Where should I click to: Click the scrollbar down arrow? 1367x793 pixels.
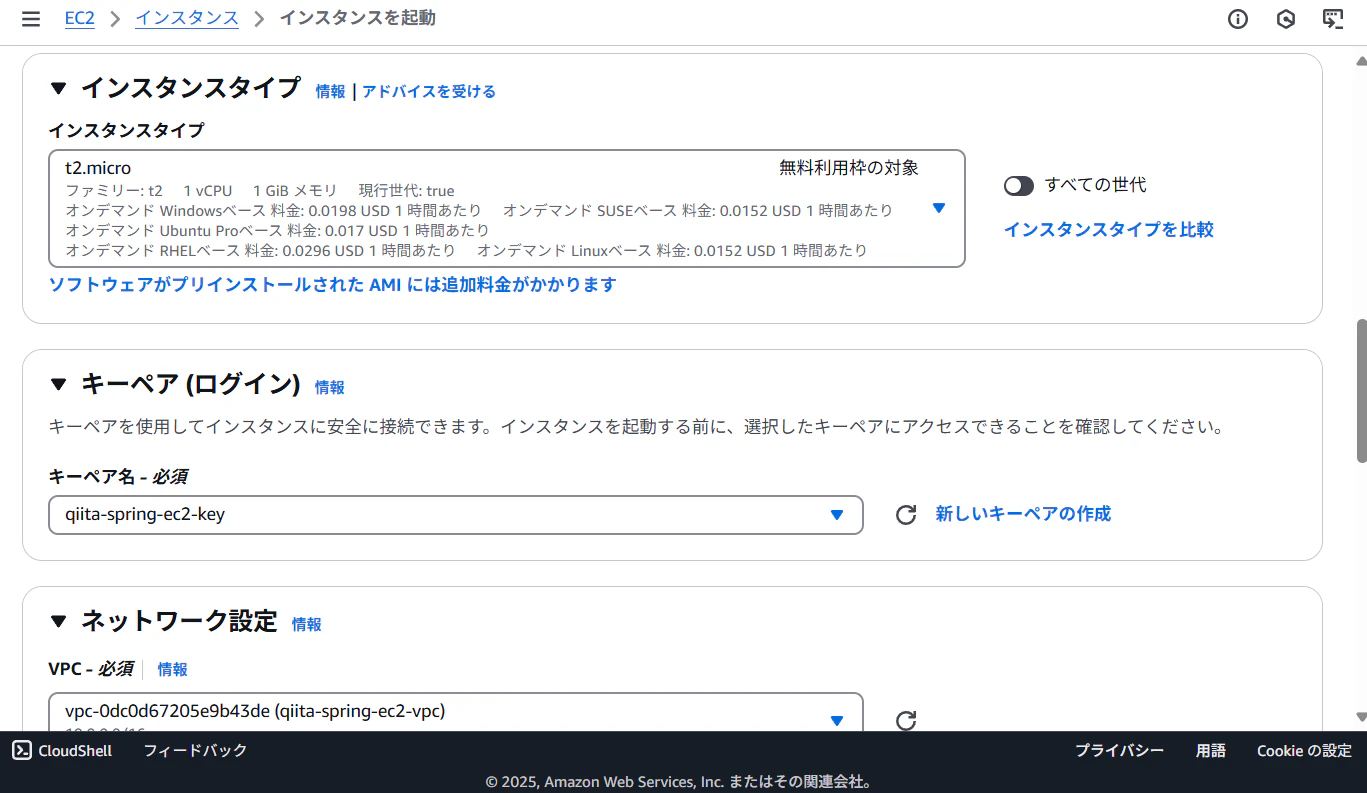click(1361, 717)
